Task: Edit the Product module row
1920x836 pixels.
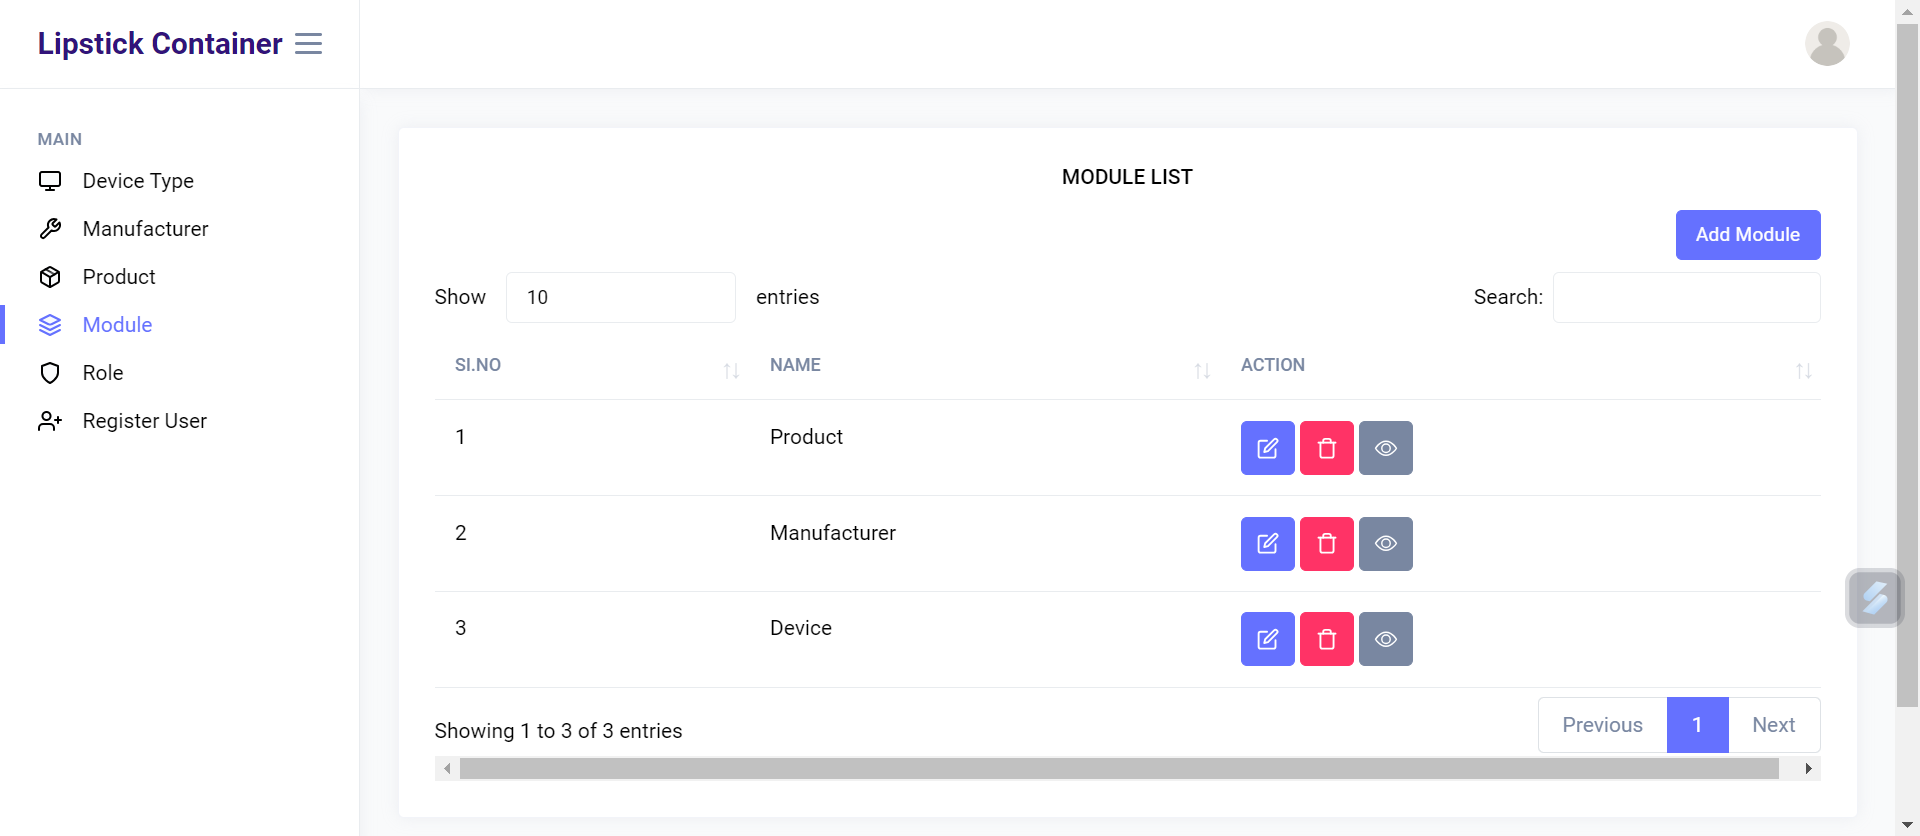Action: (1267, 448)
